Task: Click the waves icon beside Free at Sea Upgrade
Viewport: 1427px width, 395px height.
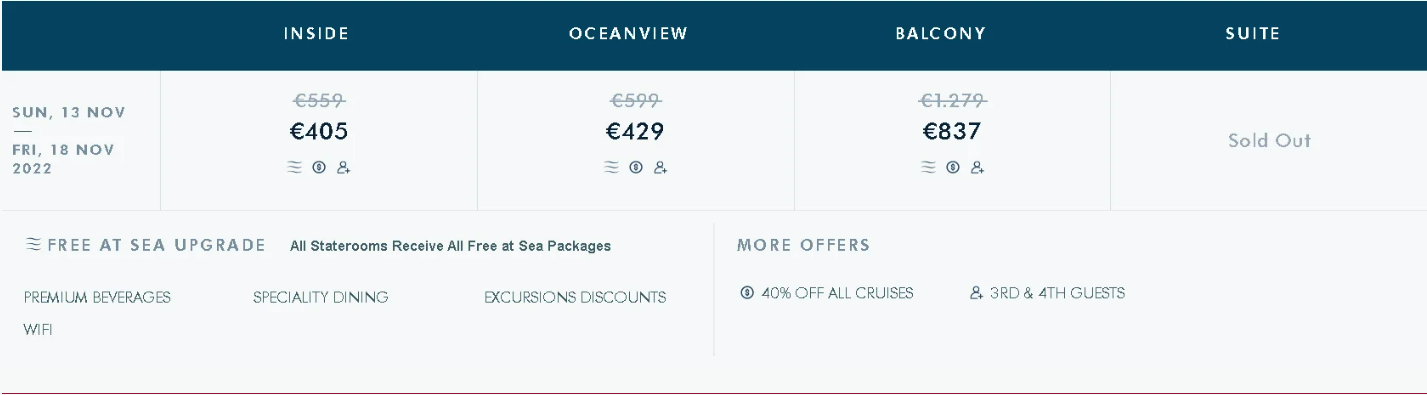Action: (34, 244)
